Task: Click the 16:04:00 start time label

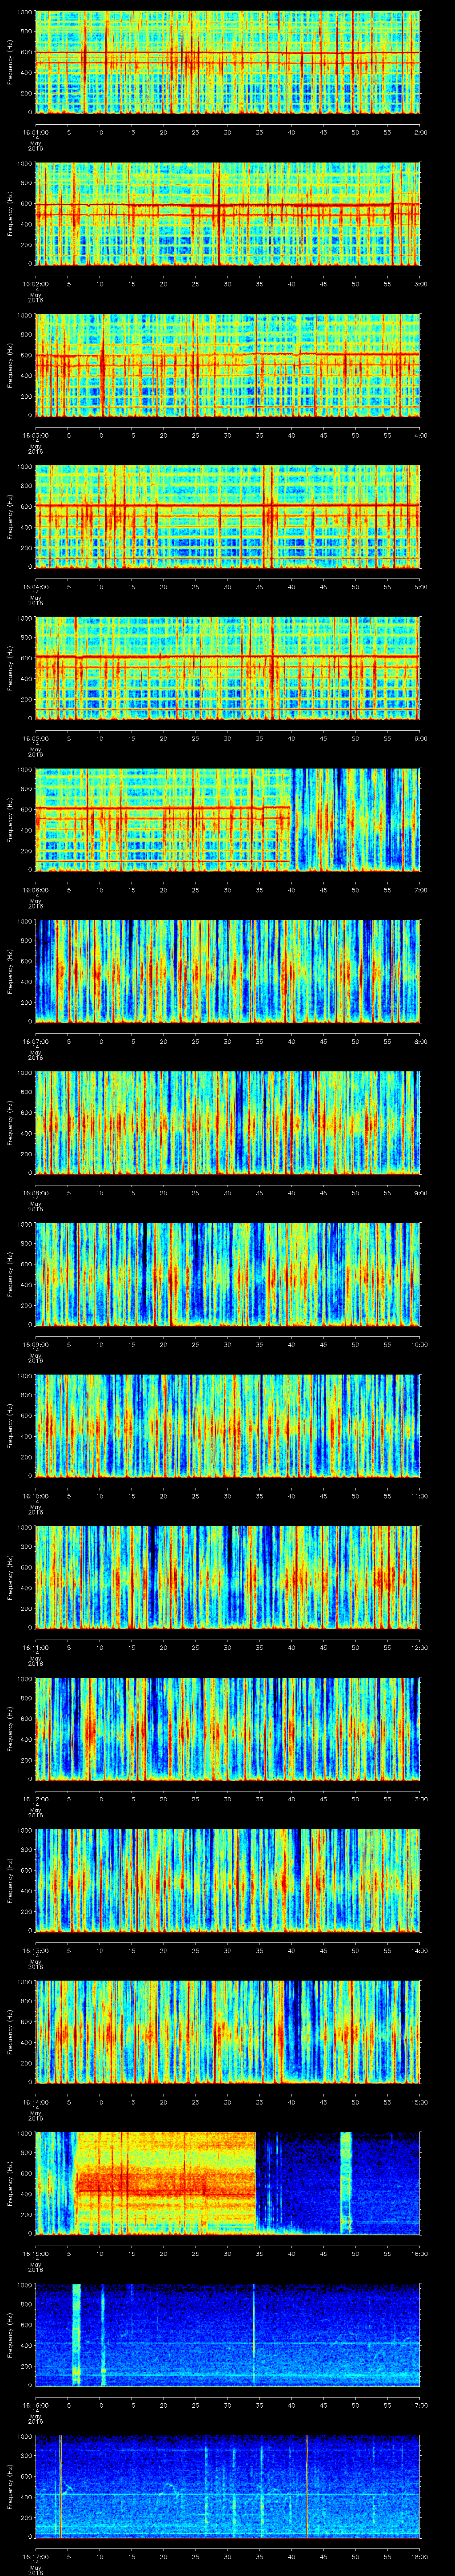Action: pyautogui.click(x=36, y=587)
